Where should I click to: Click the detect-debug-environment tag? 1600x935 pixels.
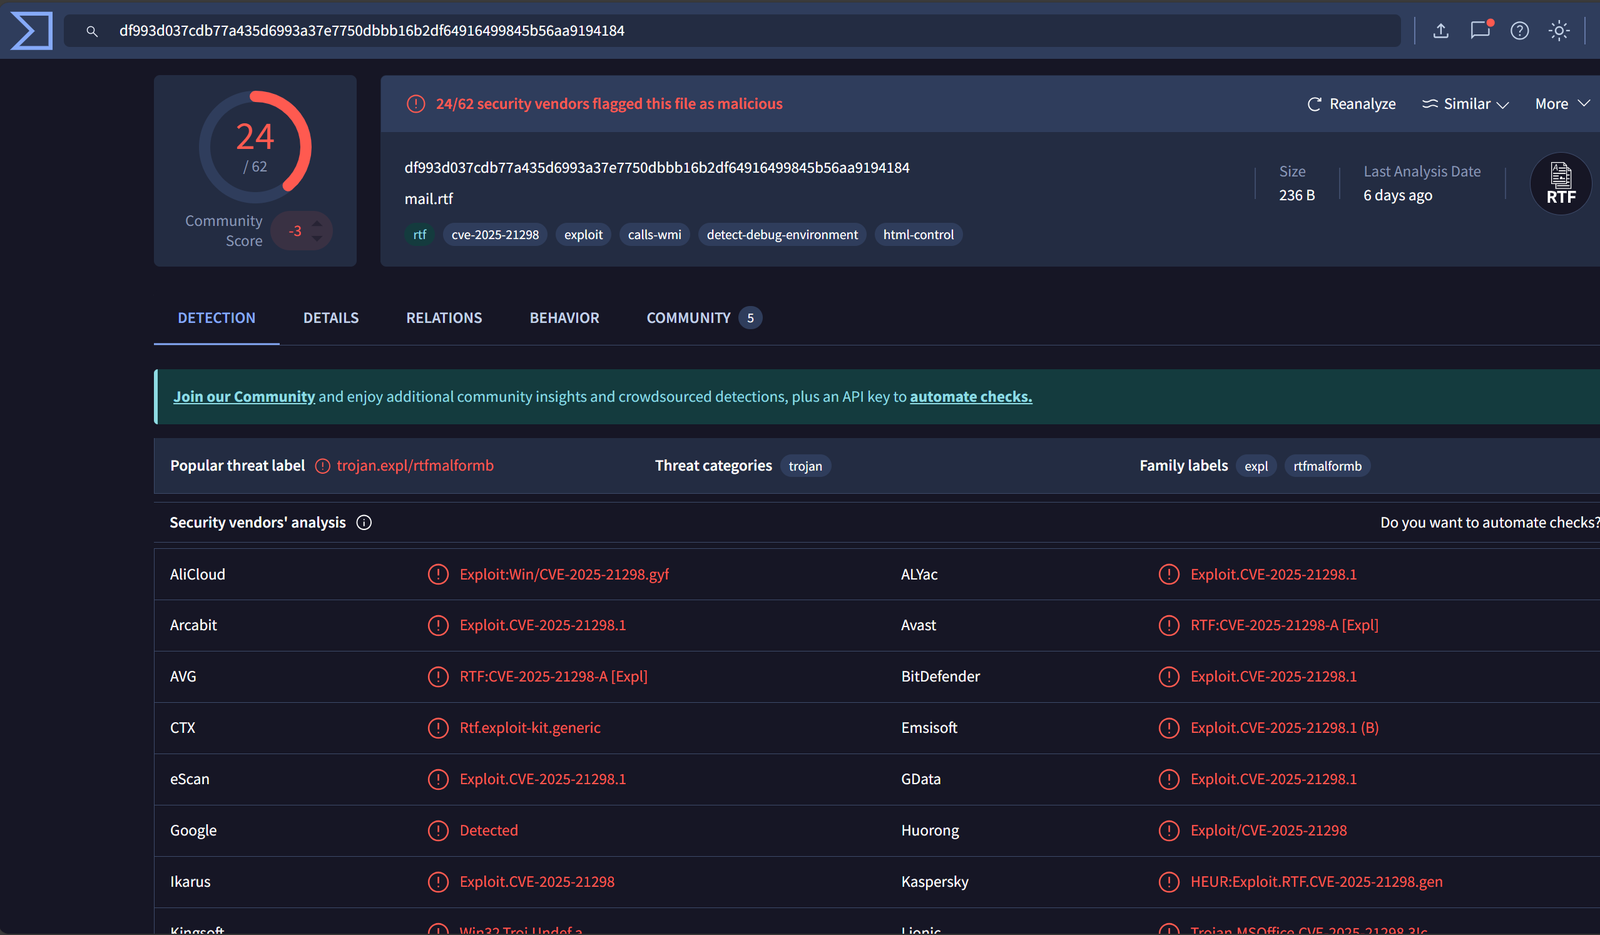(x=782, y=235)
